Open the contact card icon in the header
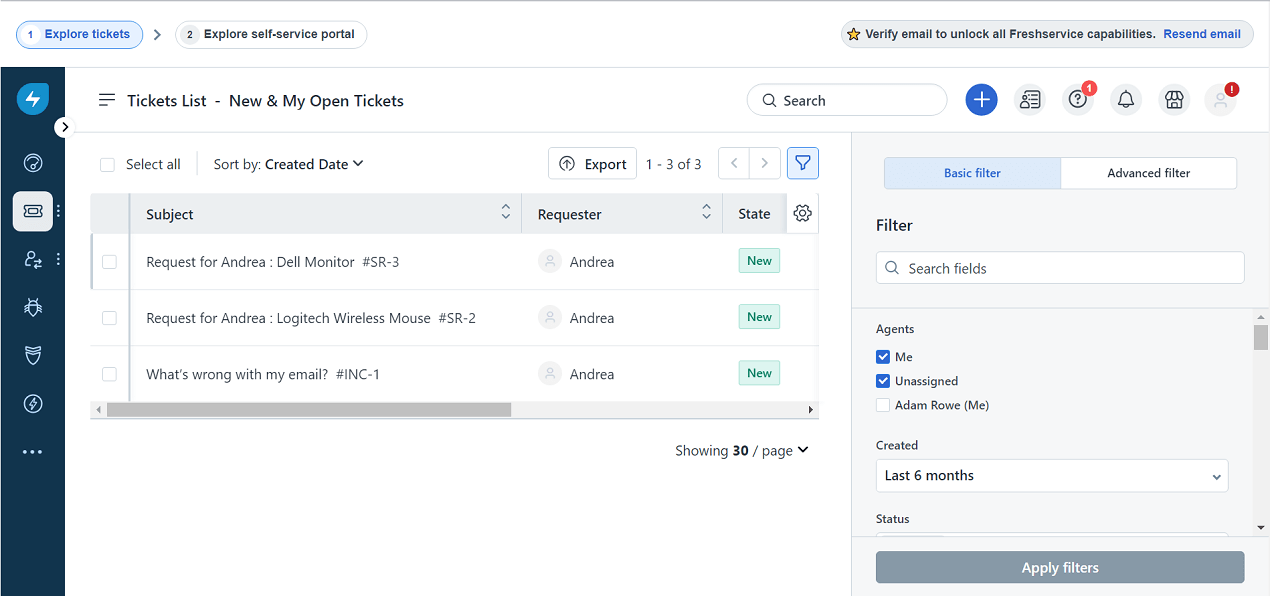This screenshot has width=1270, height=596. click(x=1029, y=99)
